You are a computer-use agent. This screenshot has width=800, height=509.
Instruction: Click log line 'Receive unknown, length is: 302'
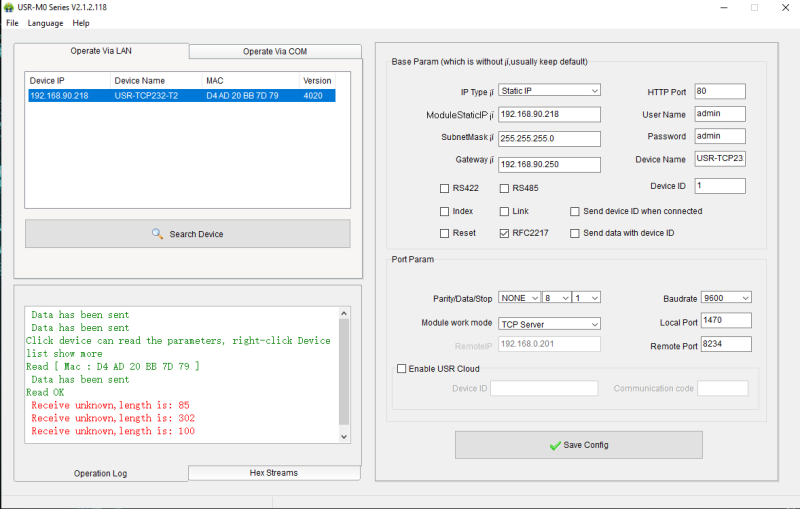click(113, 418)
